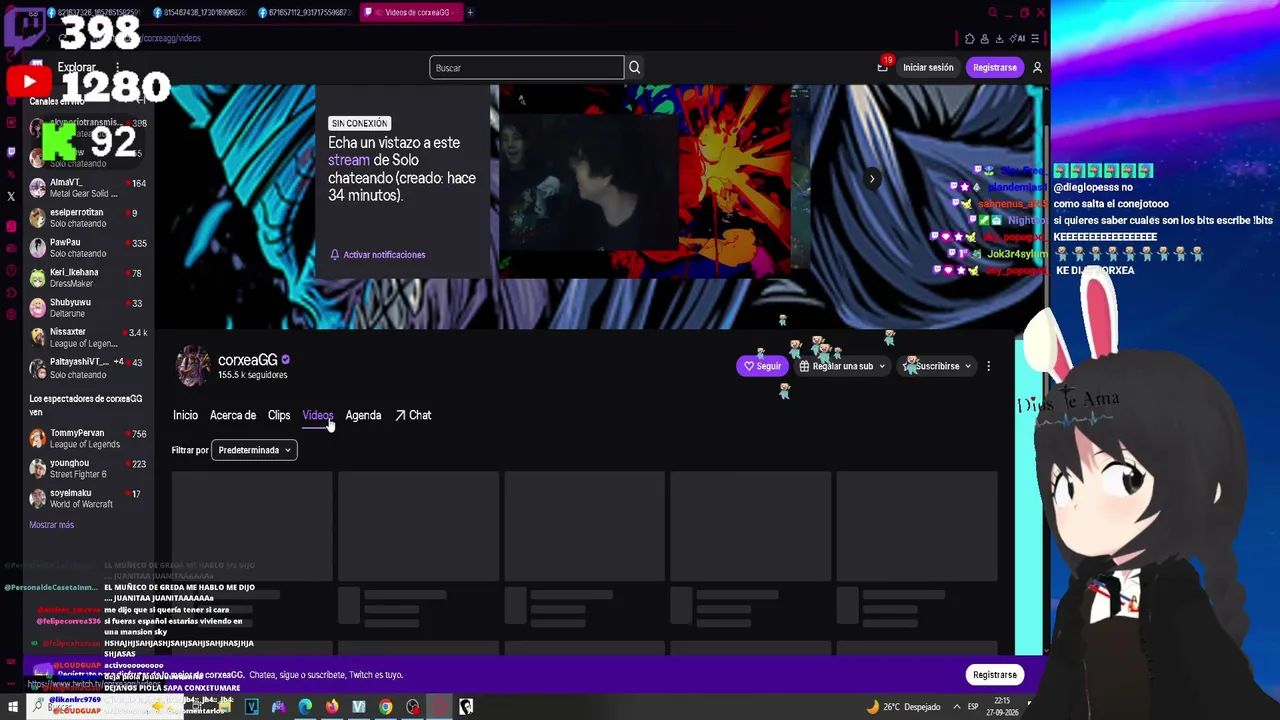Screen dimensions: 1280x720
Task: Open the Opera extensions puzzle icon
Action: 969,38
